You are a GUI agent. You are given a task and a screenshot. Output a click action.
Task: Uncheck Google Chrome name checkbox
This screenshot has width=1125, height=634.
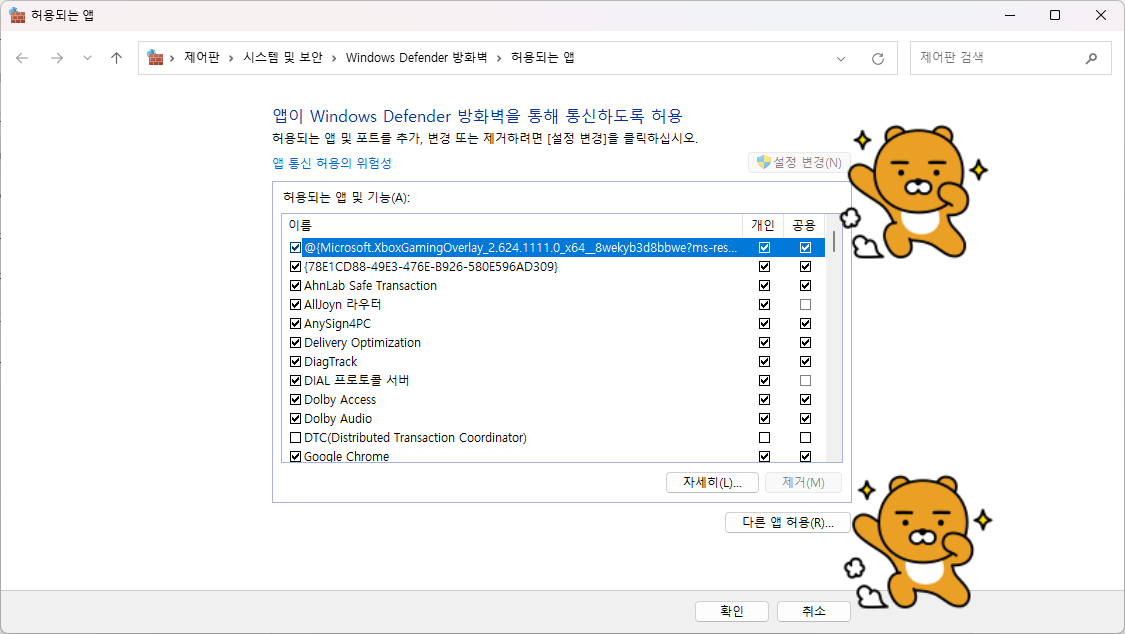coord(295,456)
